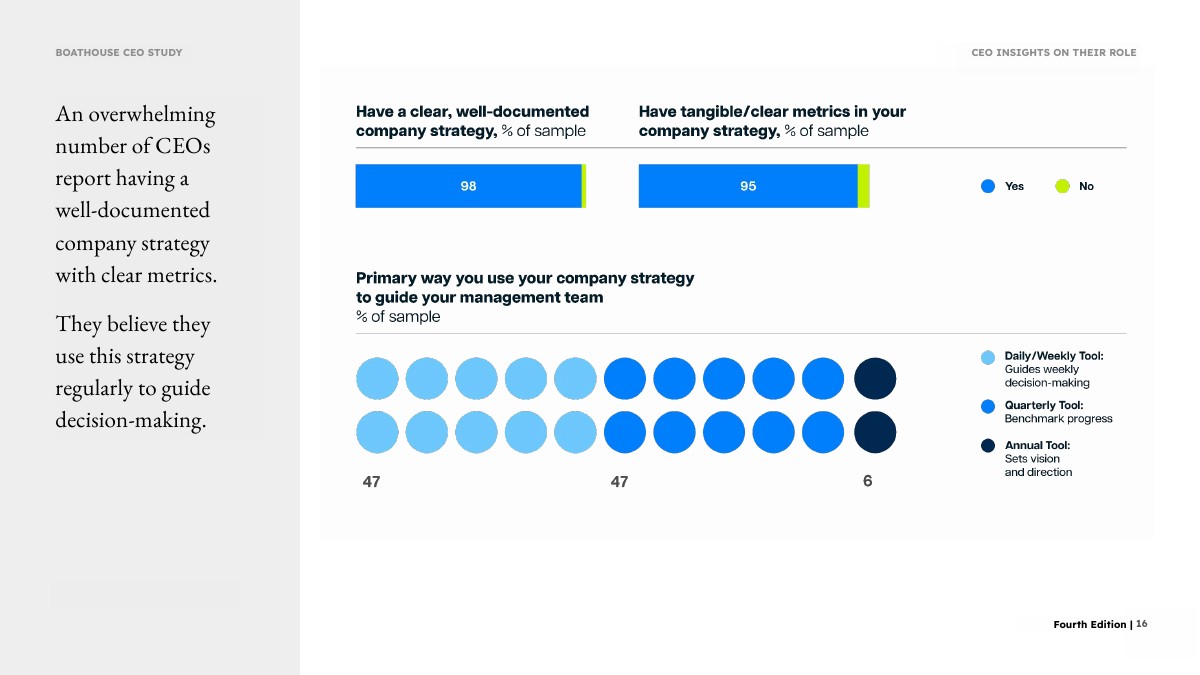The width and height of the screenshot is (1200, 675).
Task: Click the 'Have tangible/clear metrics' chart title
Action: (x=772, y=121)
